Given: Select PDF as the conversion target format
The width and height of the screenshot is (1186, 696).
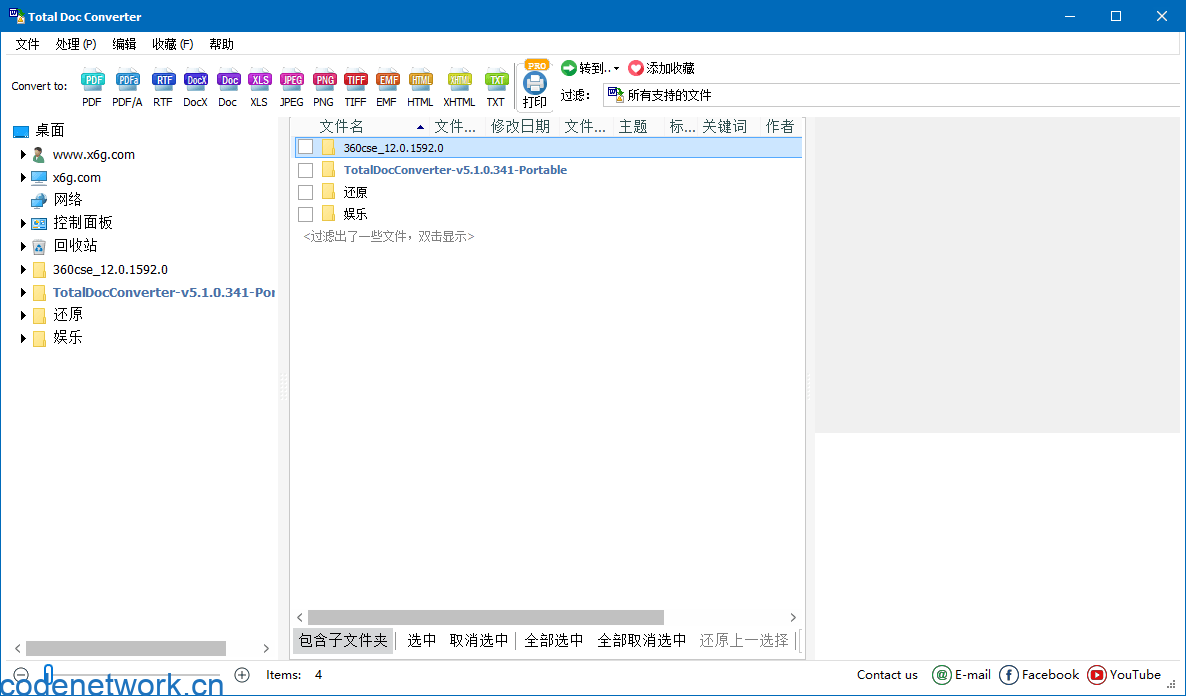Looking at the screenshot, I should point(92,80).
